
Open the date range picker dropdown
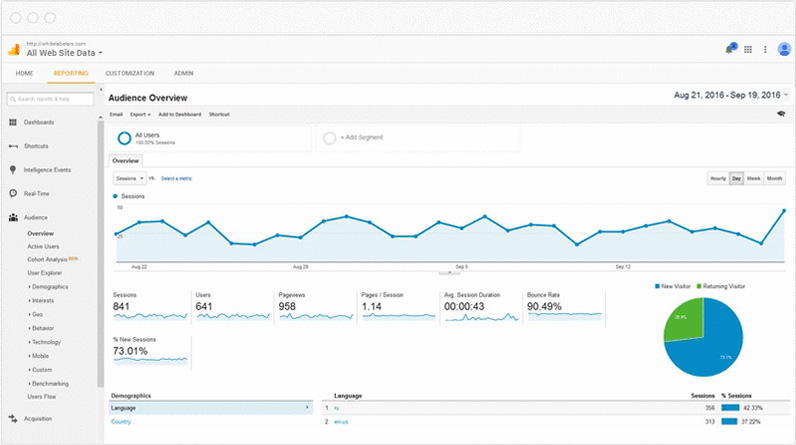[731, 95]
